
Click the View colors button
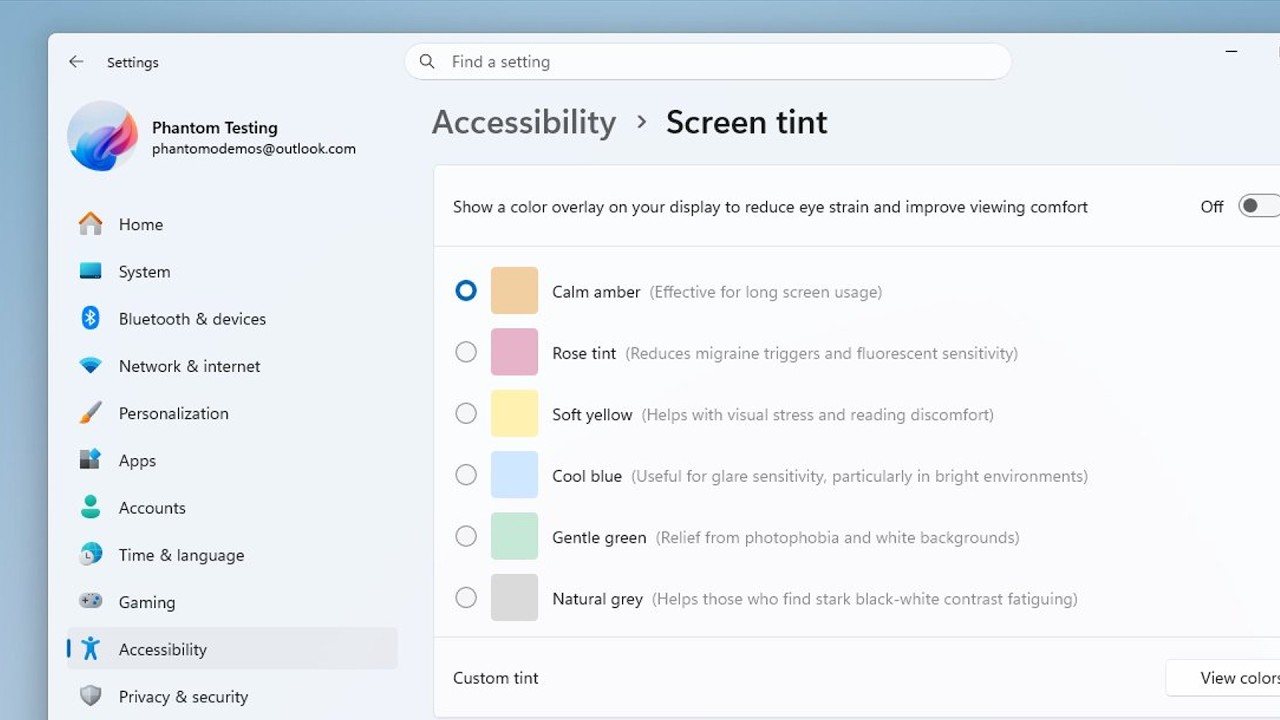1223,678
